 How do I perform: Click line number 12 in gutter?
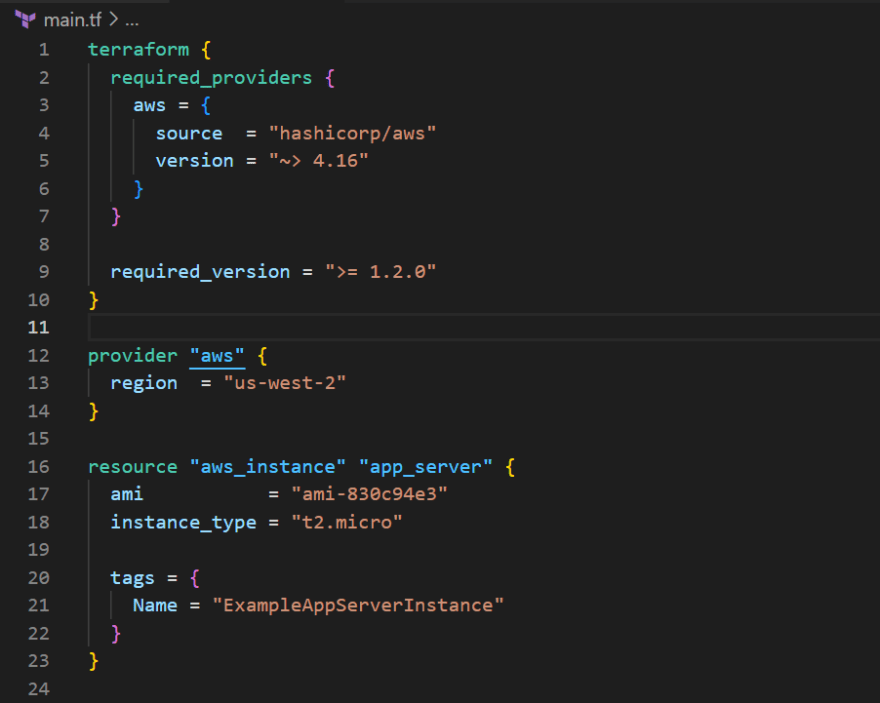point(39,356)
